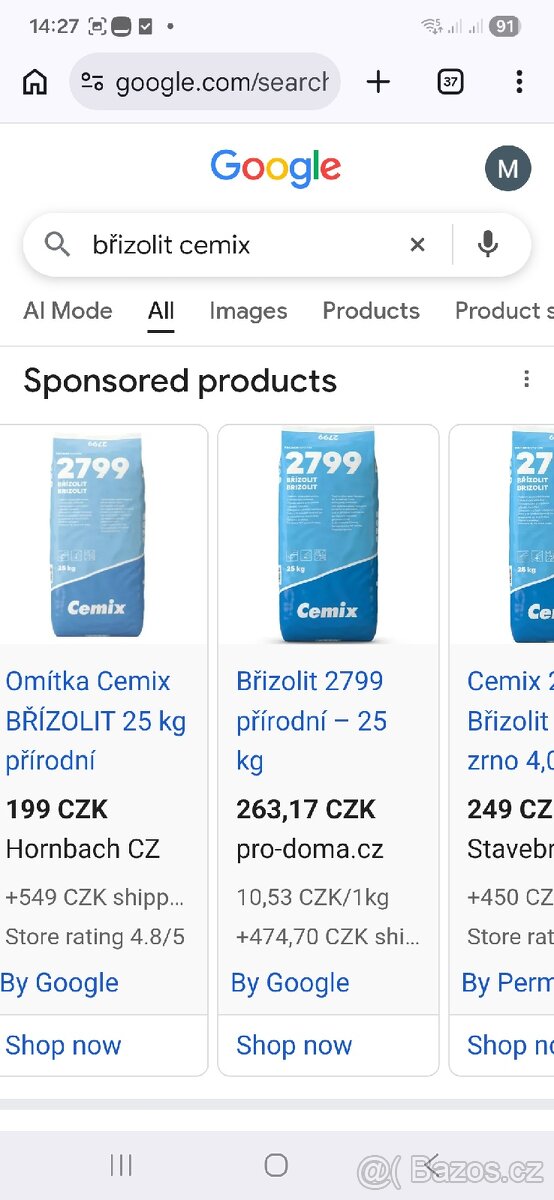Tap Shop now under pro-doma.cz
The image size is (554, 1200).
[x=294, y=1045]
